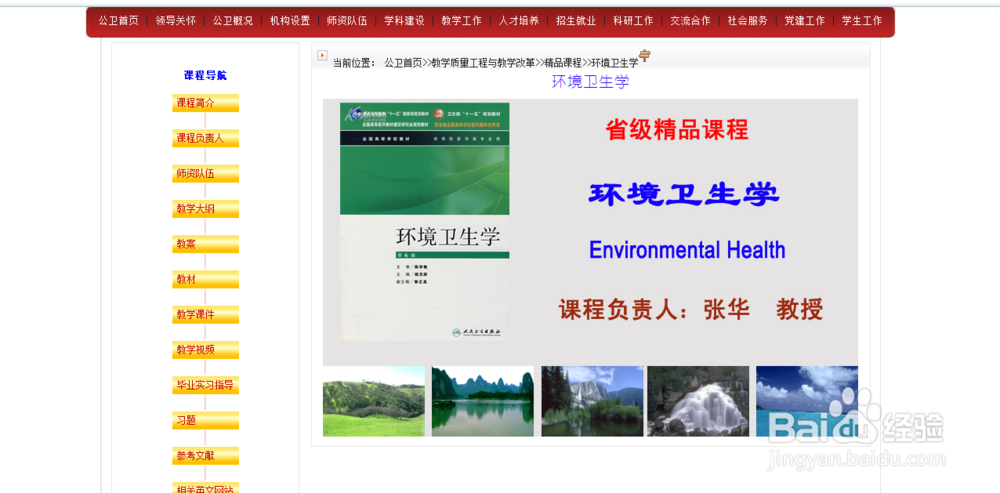Click the red 省级精品课程 text
This screenshot has height=493, width=1000.
(x=677, y=129)
